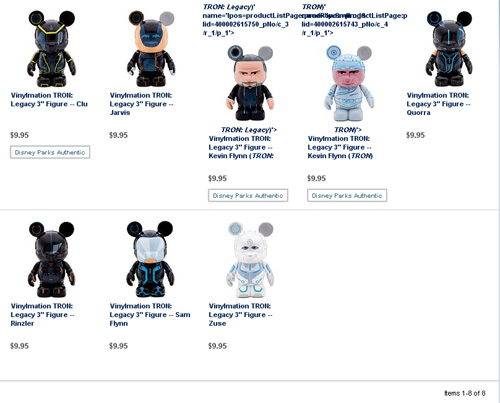Viewport: 500px width, 403px height.
Task: Open the Vinylmation Zuse title link
Action: pos(241,315)
